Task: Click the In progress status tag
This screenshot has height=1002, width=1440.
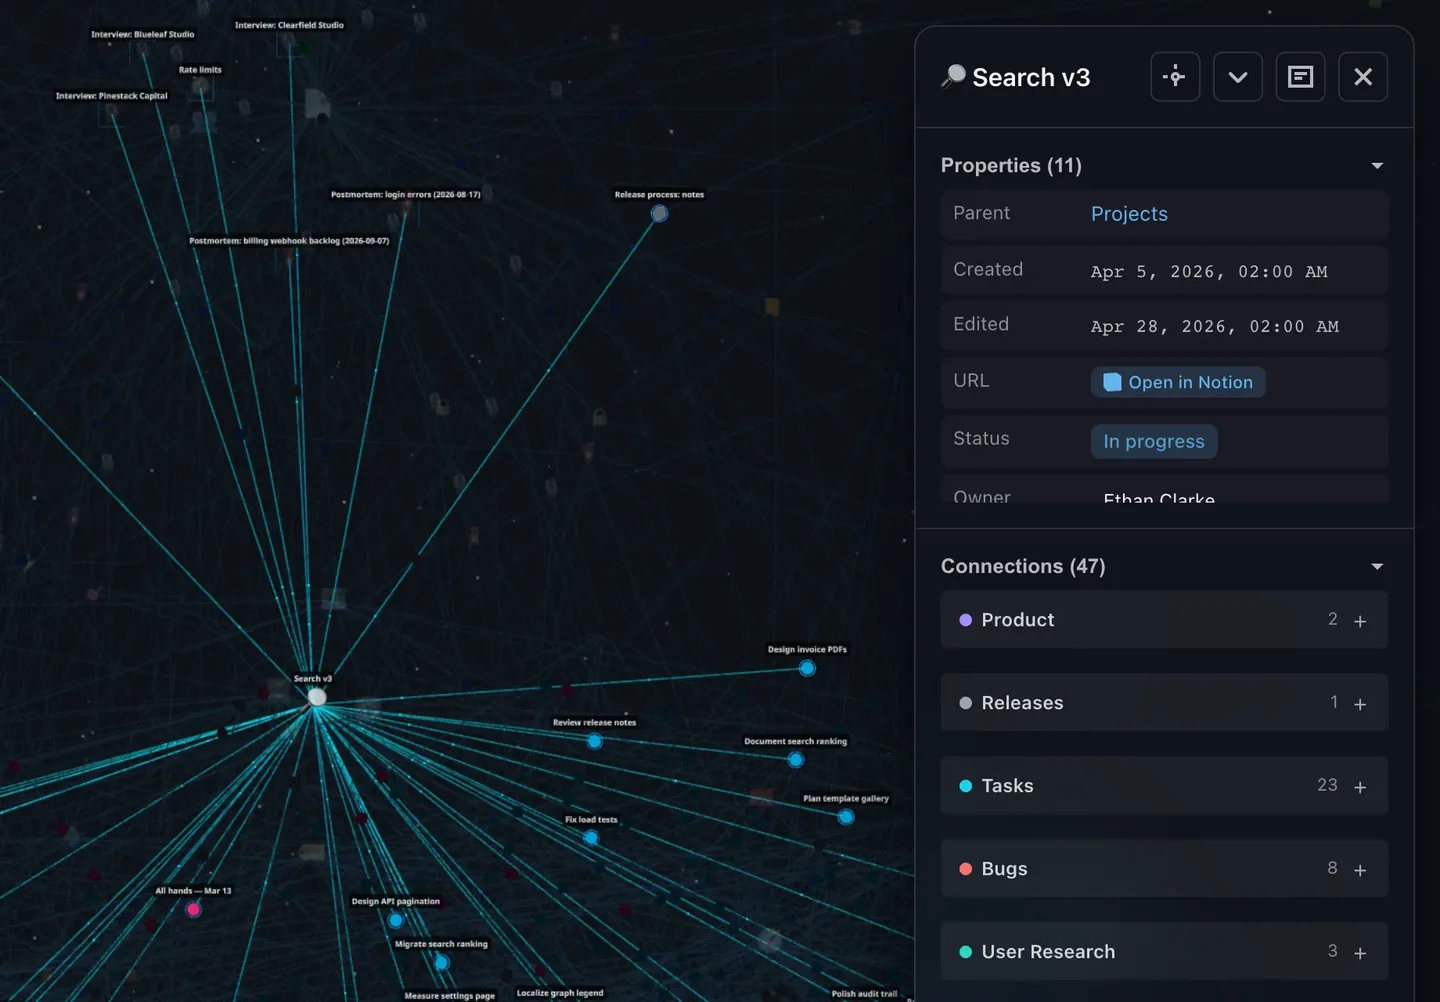Action: pyautogui.click(x=1154, y=441)
